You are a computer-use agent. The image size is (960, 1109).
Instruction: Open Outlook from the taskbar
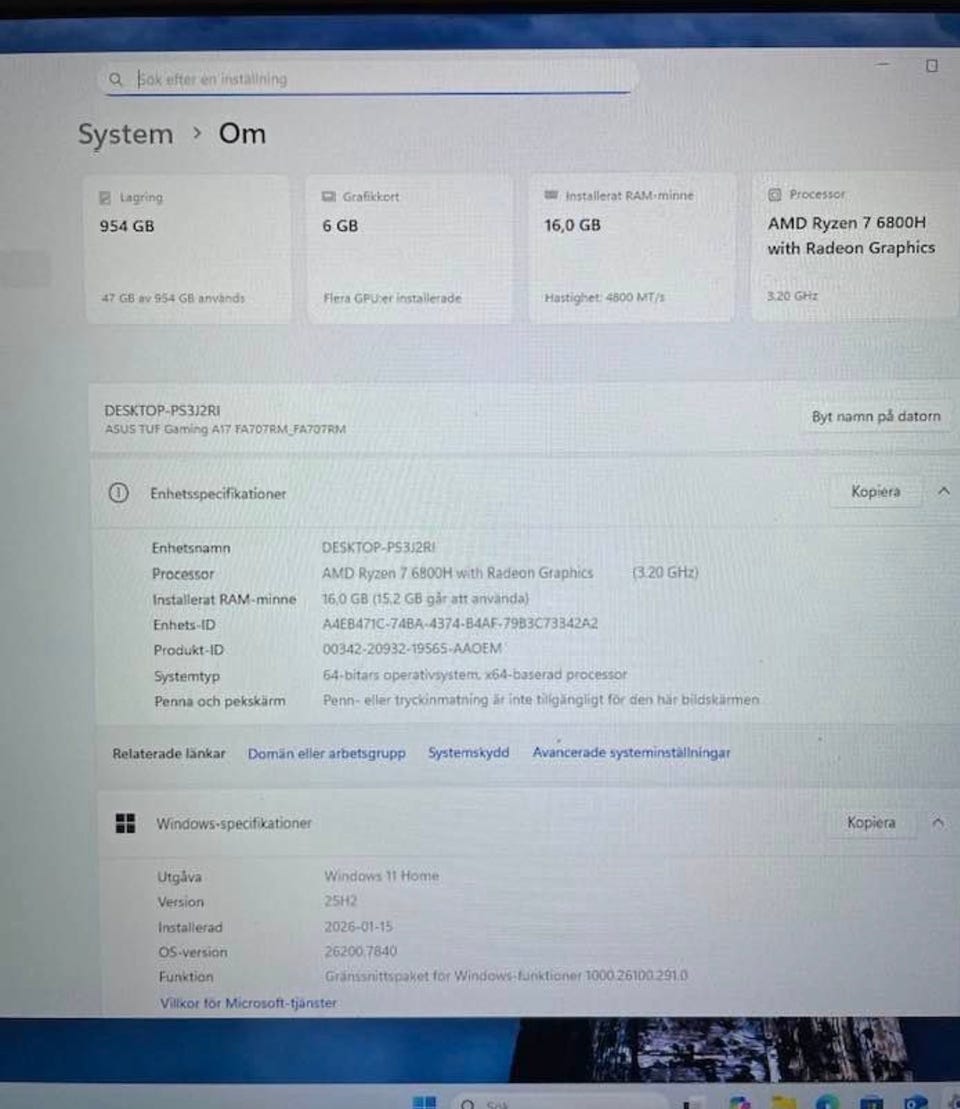click(x=915, y=1103)
